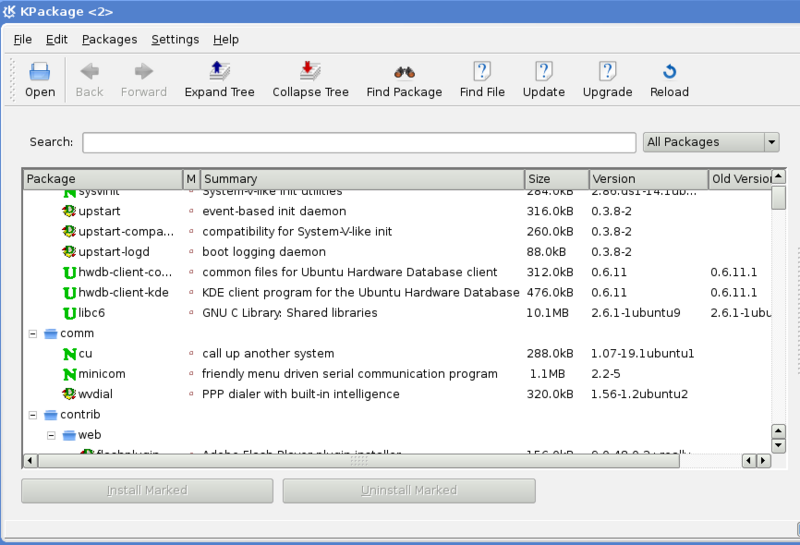Image resolution: width=800 pixels, height=545 pixels.
Task: Collapse the comm tree branch
Action: 33,334
